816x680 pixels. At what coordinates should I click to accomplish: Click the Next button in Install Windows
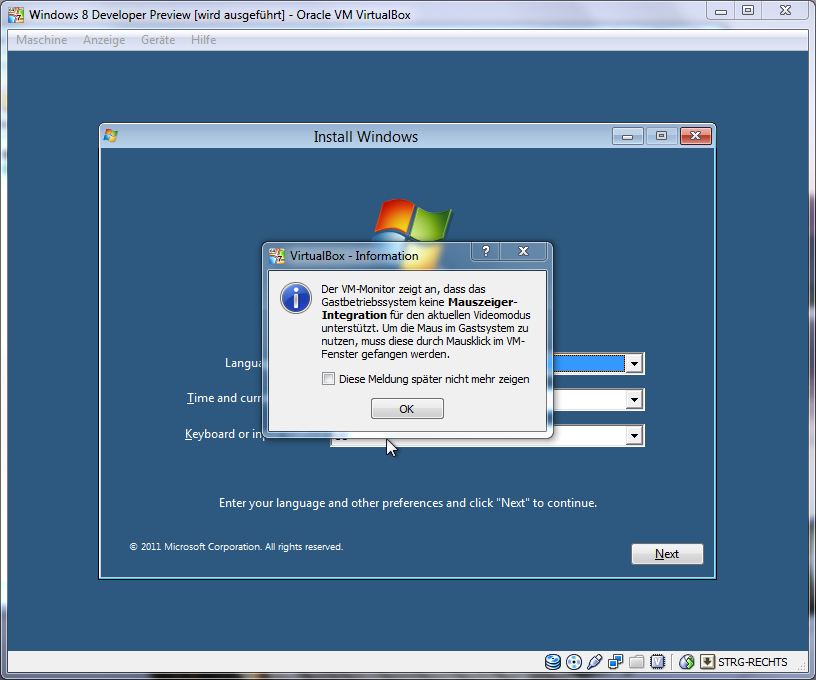click(667, 554)
